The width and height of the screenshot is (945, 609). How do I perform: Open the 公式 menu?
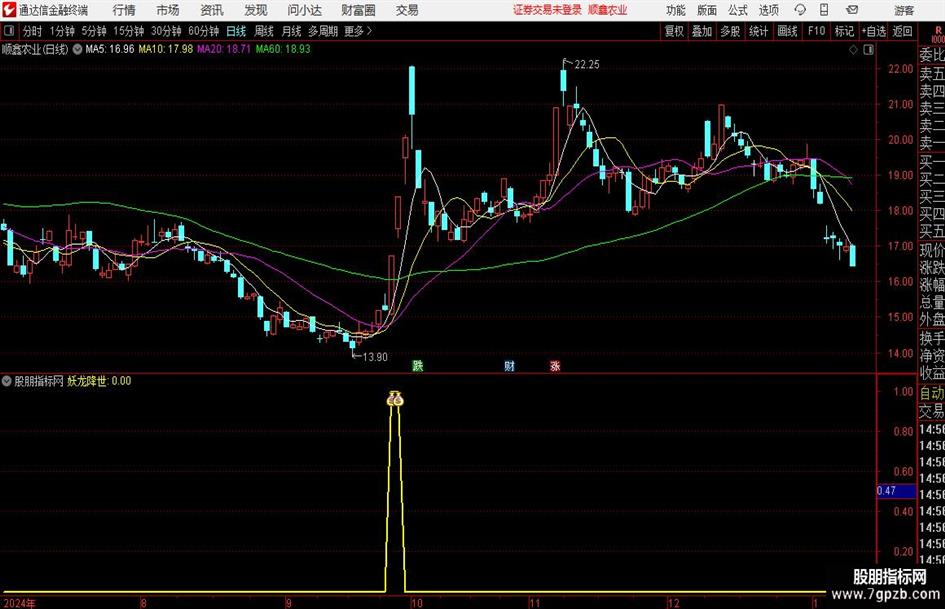(x=738, y=10)
